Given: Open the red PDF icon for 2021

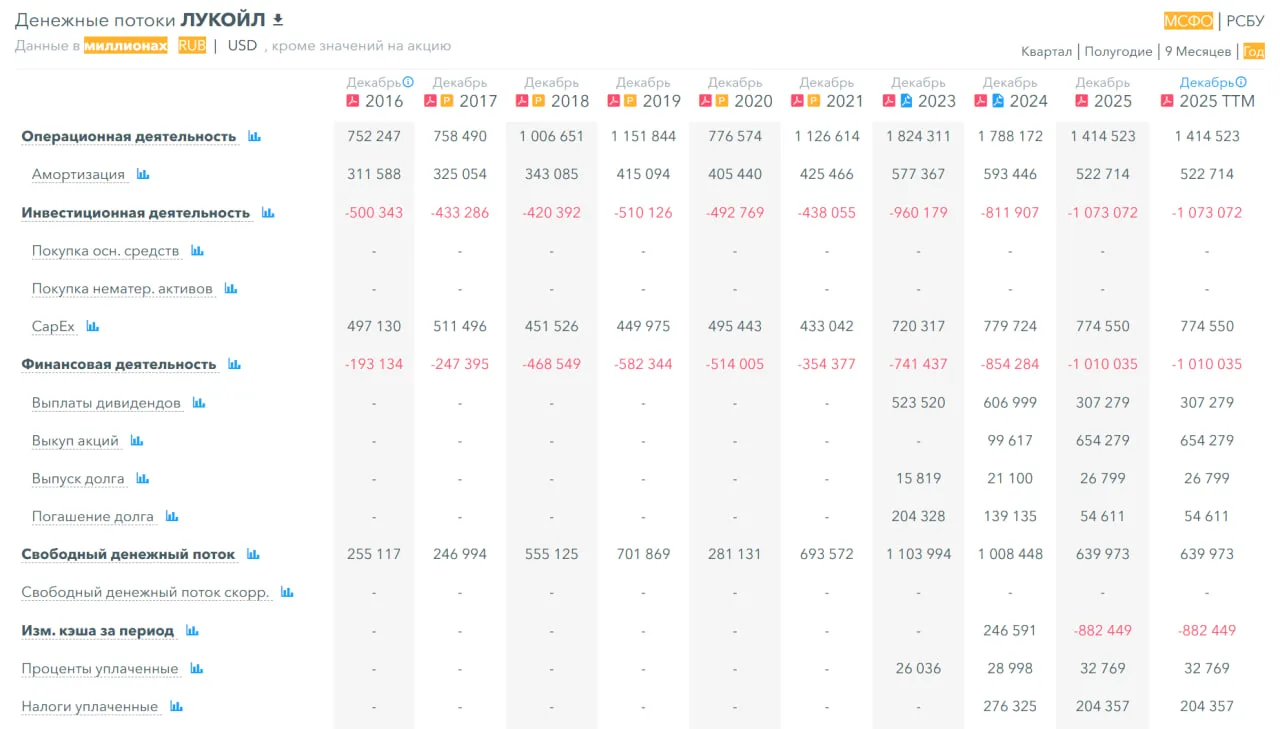Looking at the screenshot, I should [797, 101].
